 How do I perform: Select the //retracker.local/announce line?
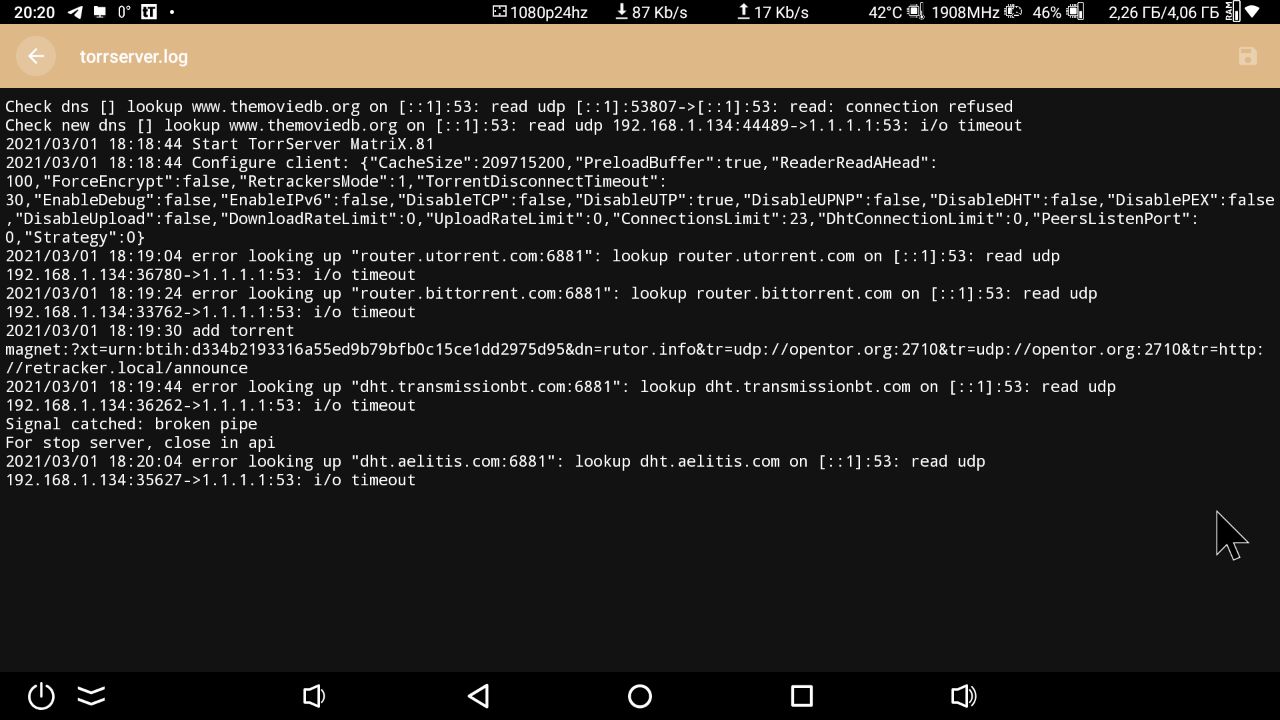(127, 368)
